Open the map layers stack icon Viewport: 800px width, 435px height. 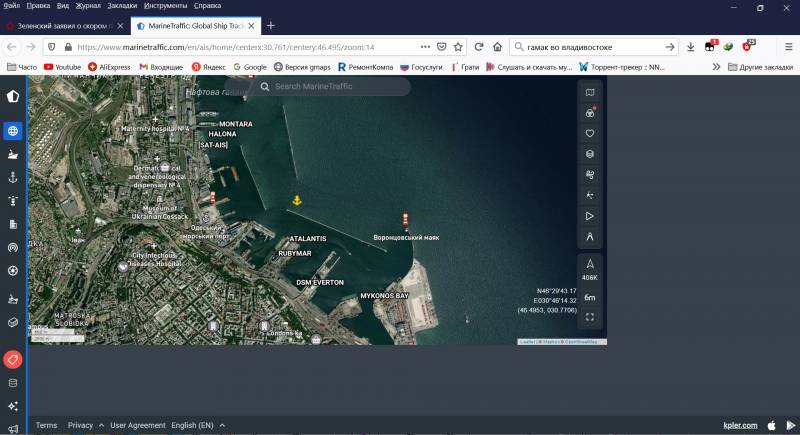coord(590,154)
